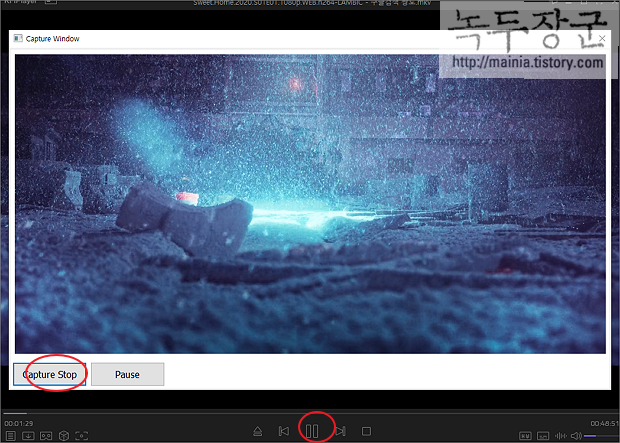Click the playback seek bar
620x443 pixels.
coord(310,413)
